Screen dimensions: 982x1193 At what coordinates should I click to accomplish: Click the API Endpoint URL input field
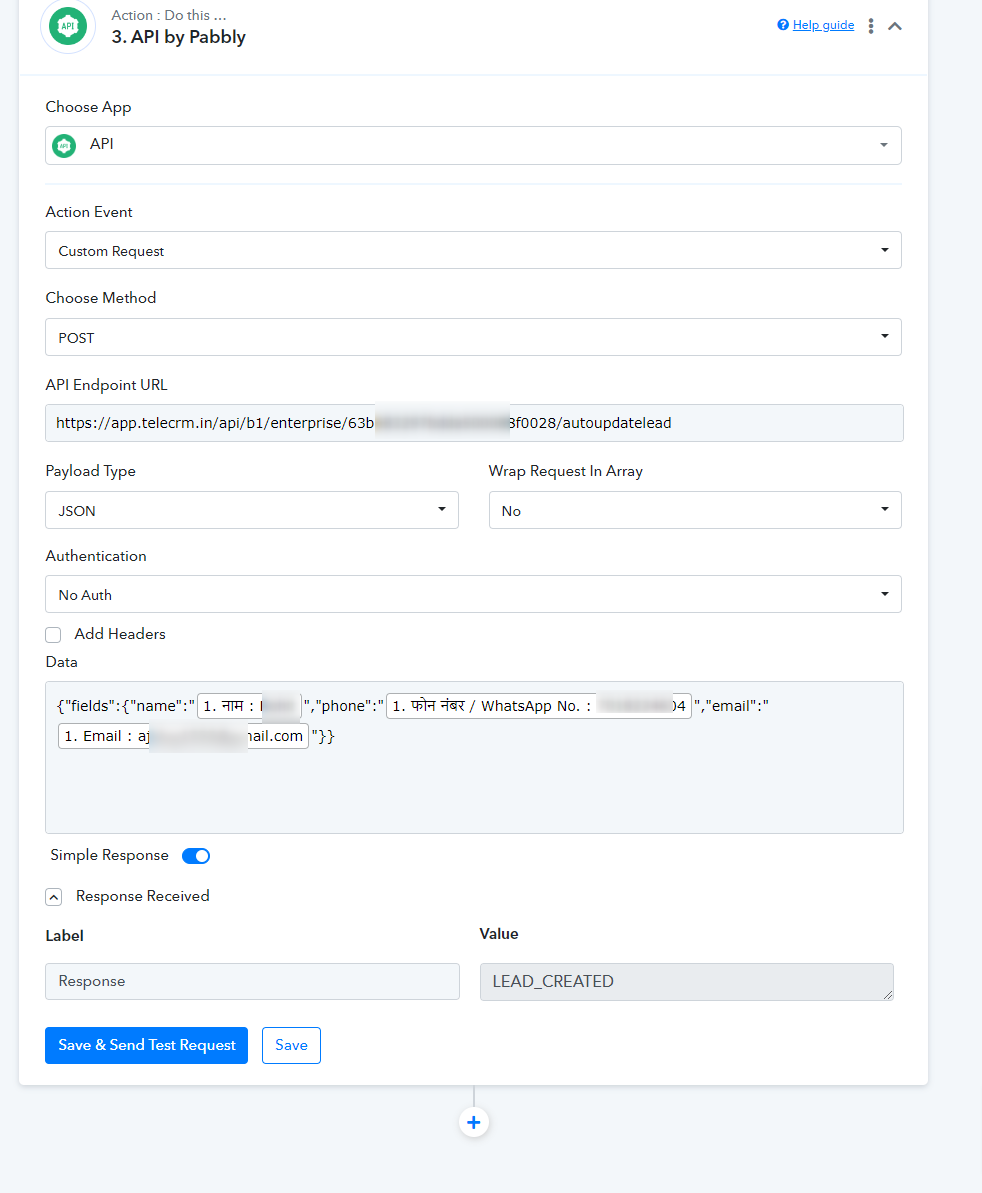[x=474, y=423]
